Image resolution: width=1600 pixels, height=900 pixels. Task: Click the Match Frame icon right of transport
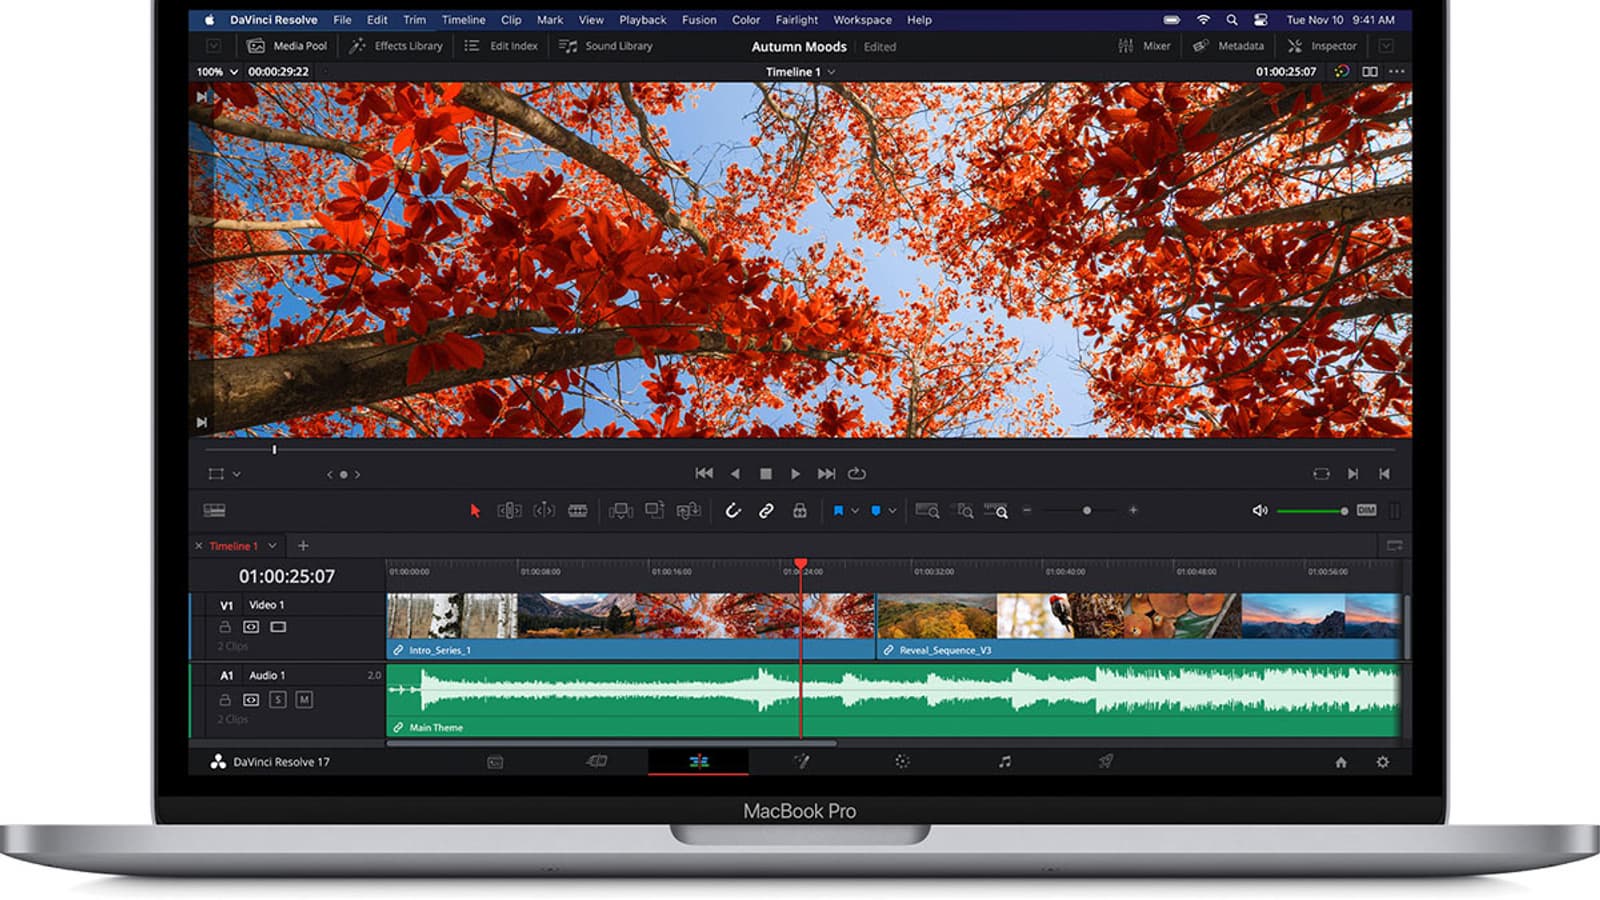[x=1321, y=474]
